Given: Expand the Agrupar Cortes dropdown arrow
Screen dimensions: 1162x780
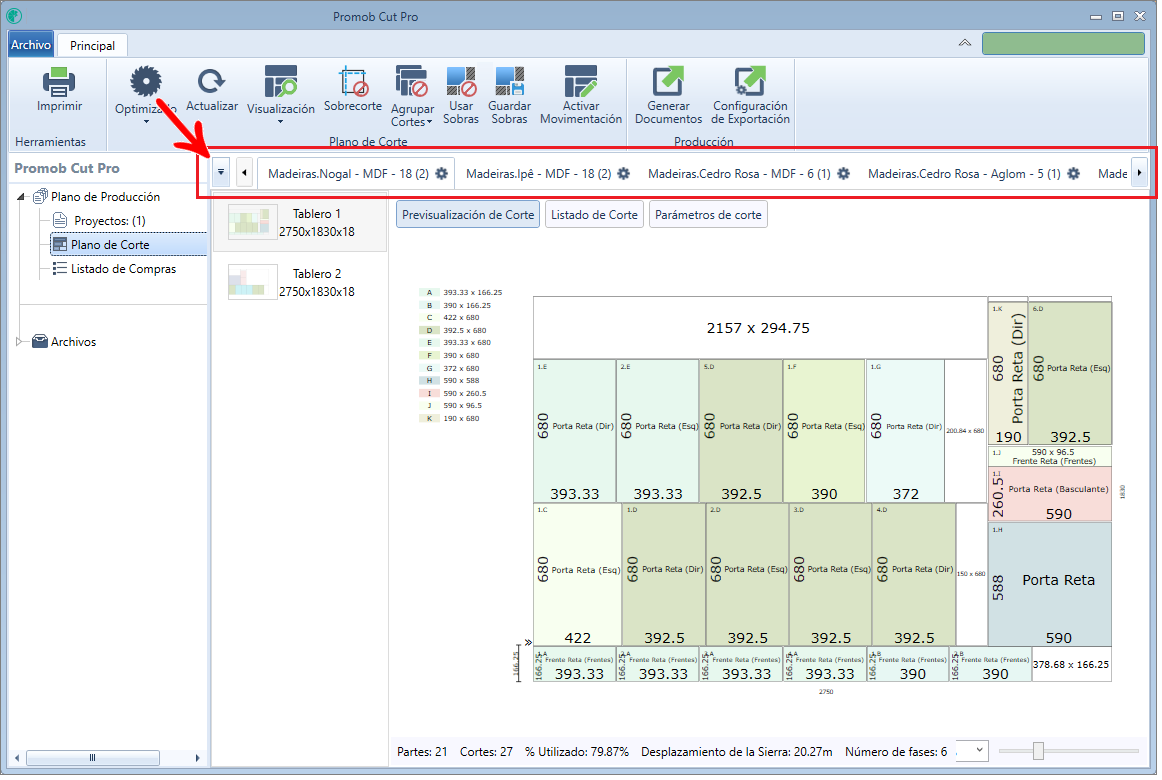Looking at the screenshot, I should 430,122.
